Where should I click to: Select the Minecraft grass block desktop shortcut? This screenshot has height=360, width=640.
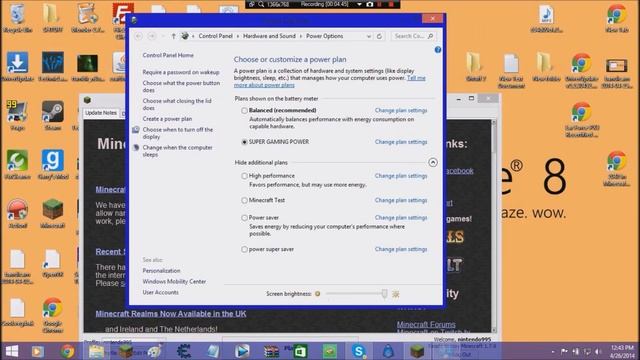pos(53,213)
